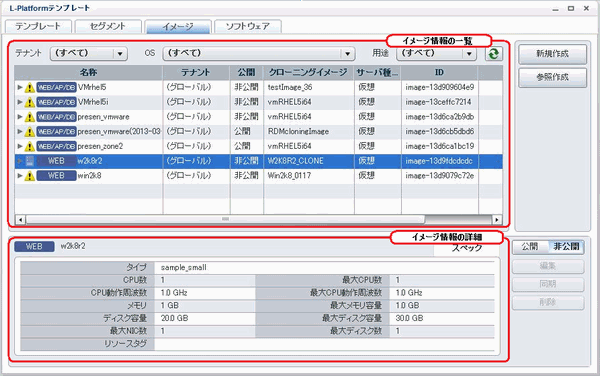Refresh the image list with green icon
Screen dimensions: 600x376
tap(494, 54)
